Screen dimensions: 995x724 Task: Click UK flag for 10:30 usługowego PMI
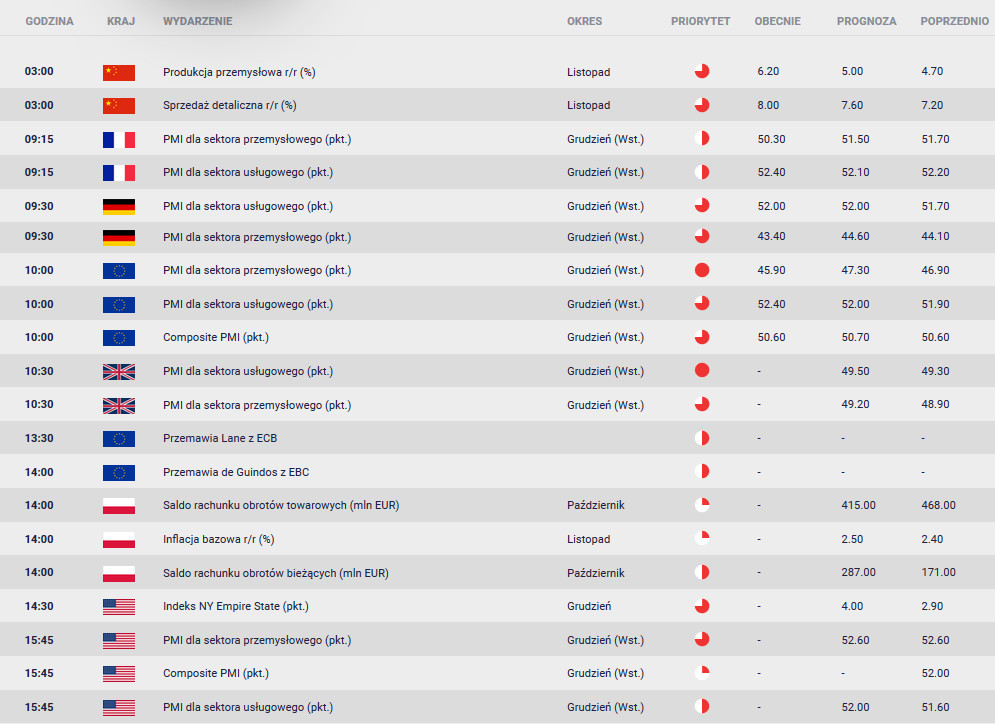point(119,371)
